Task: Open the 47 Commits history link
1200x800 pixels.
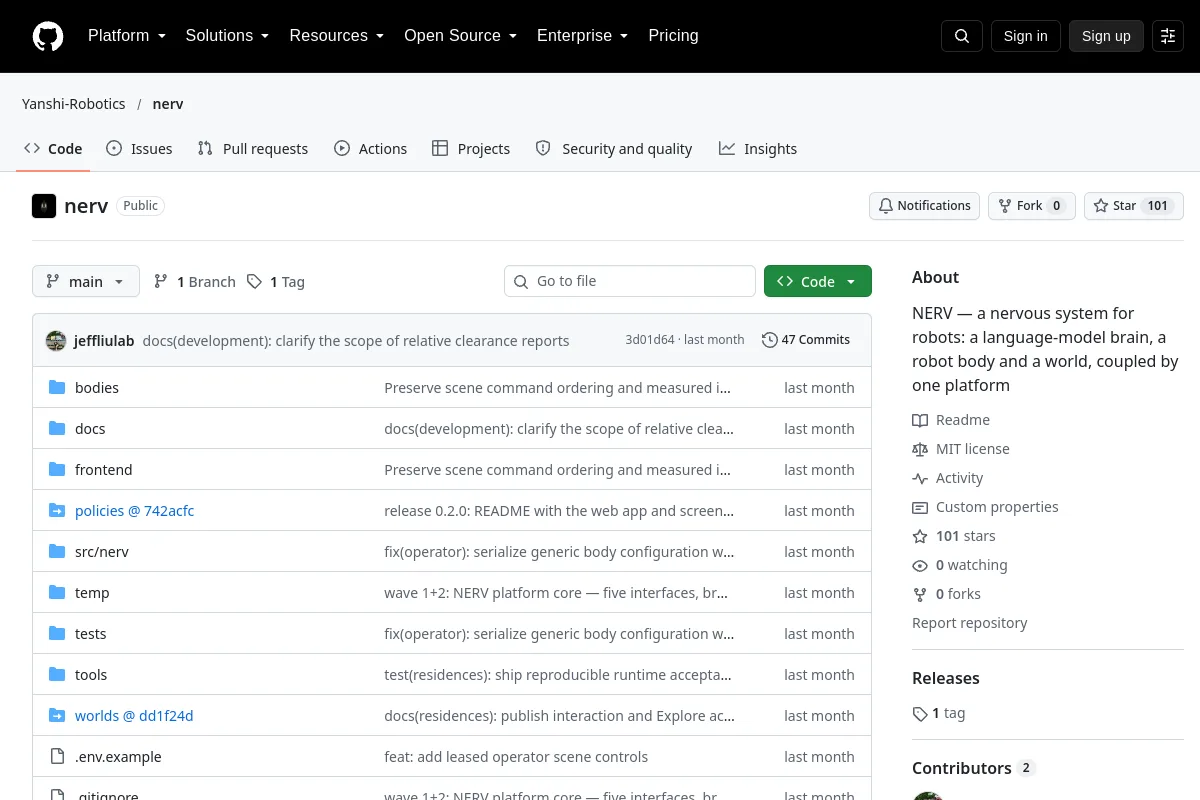Action: [806, 340]
